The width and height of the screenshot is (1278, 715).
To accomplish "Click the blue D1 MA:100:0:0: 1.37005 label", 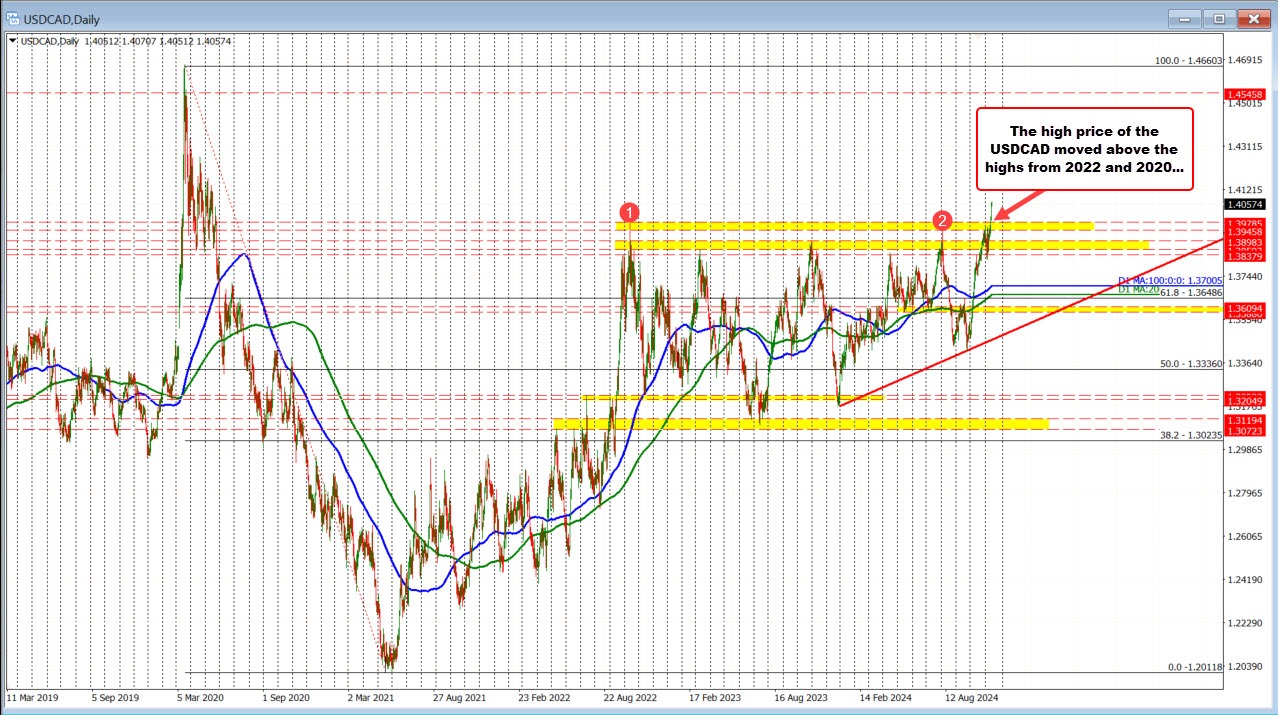I will (1170, 282).
